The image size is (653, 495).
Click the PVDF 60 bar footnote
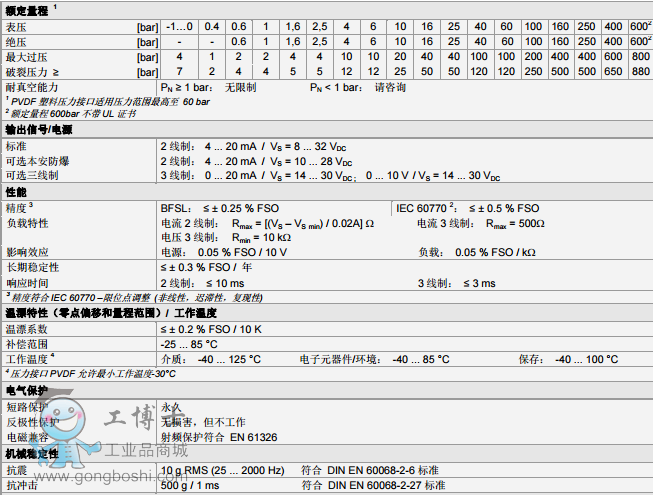108,102
